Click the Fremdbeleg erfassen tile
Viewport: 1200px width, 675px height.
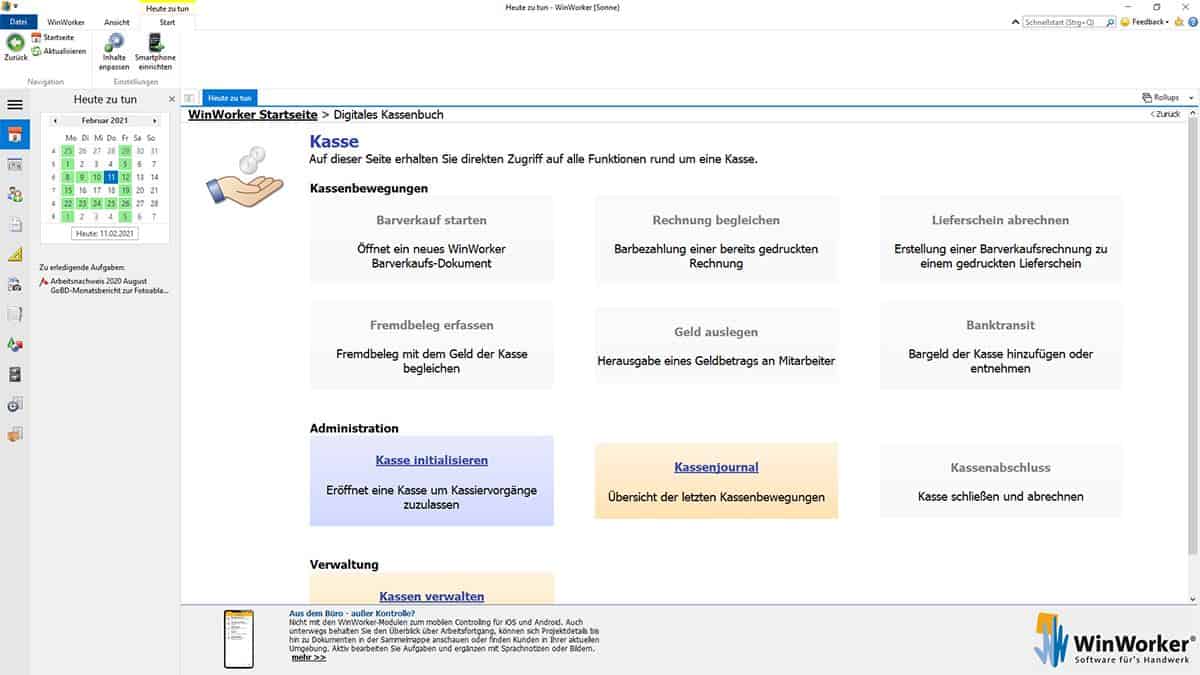tap(432, 345)
